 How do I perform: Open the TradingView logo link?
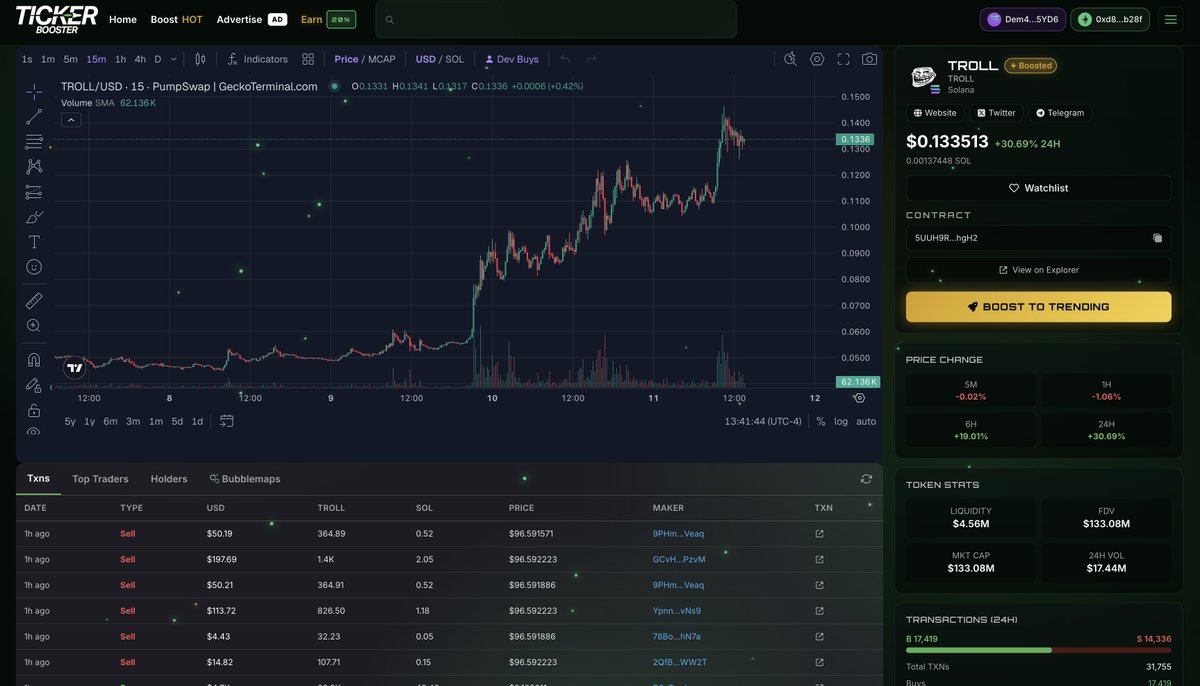[74, 368]
